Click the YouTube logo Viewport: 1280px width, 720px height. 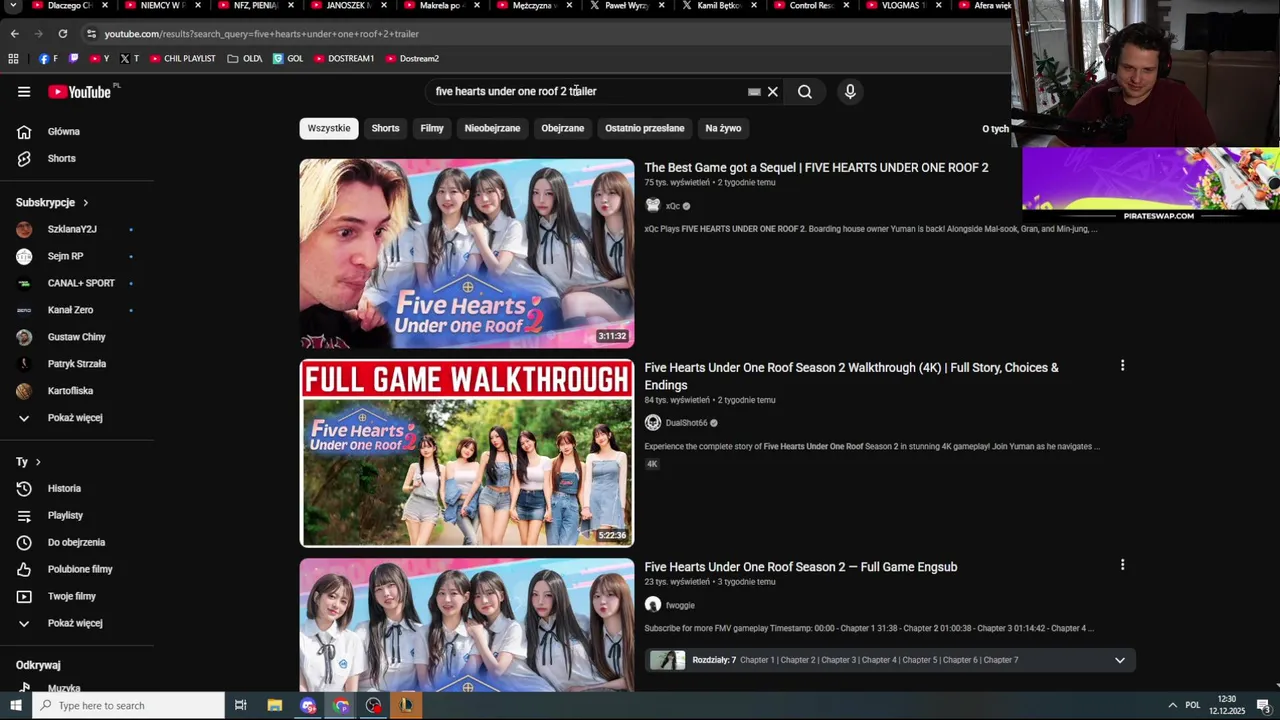tap(79, 92)
